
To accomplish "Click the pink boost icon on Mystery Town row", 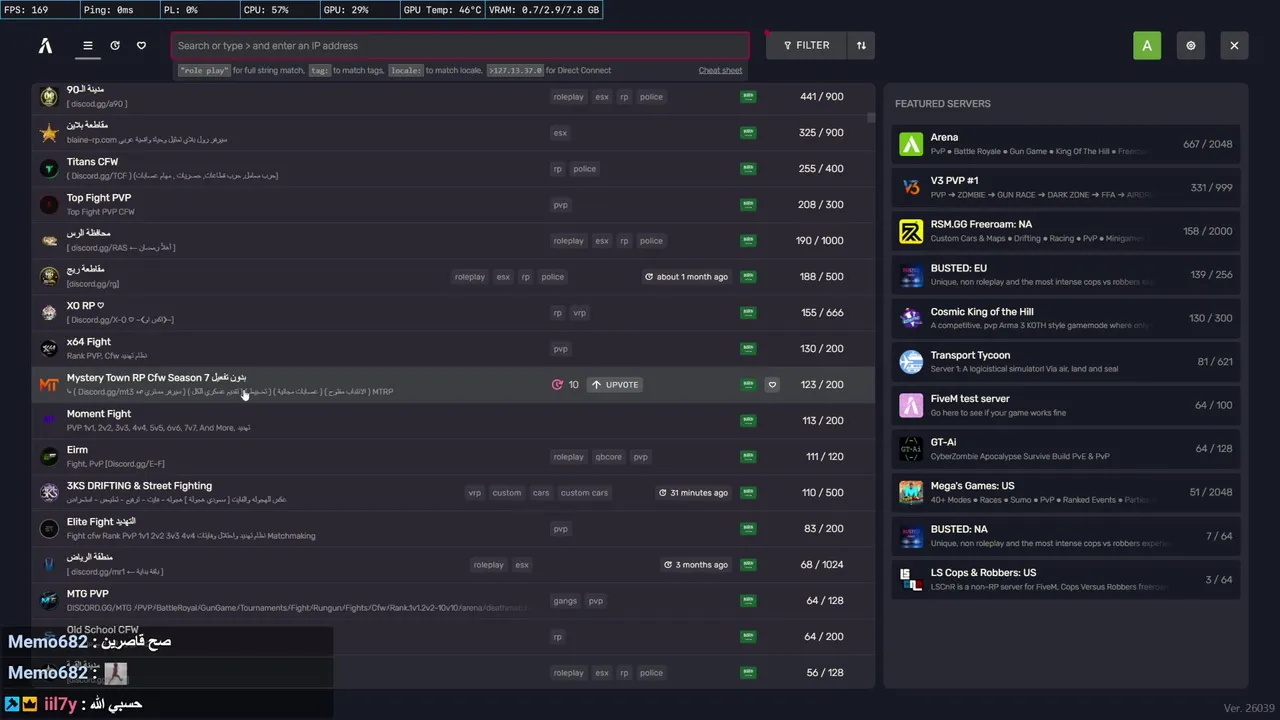I will 557,384.
